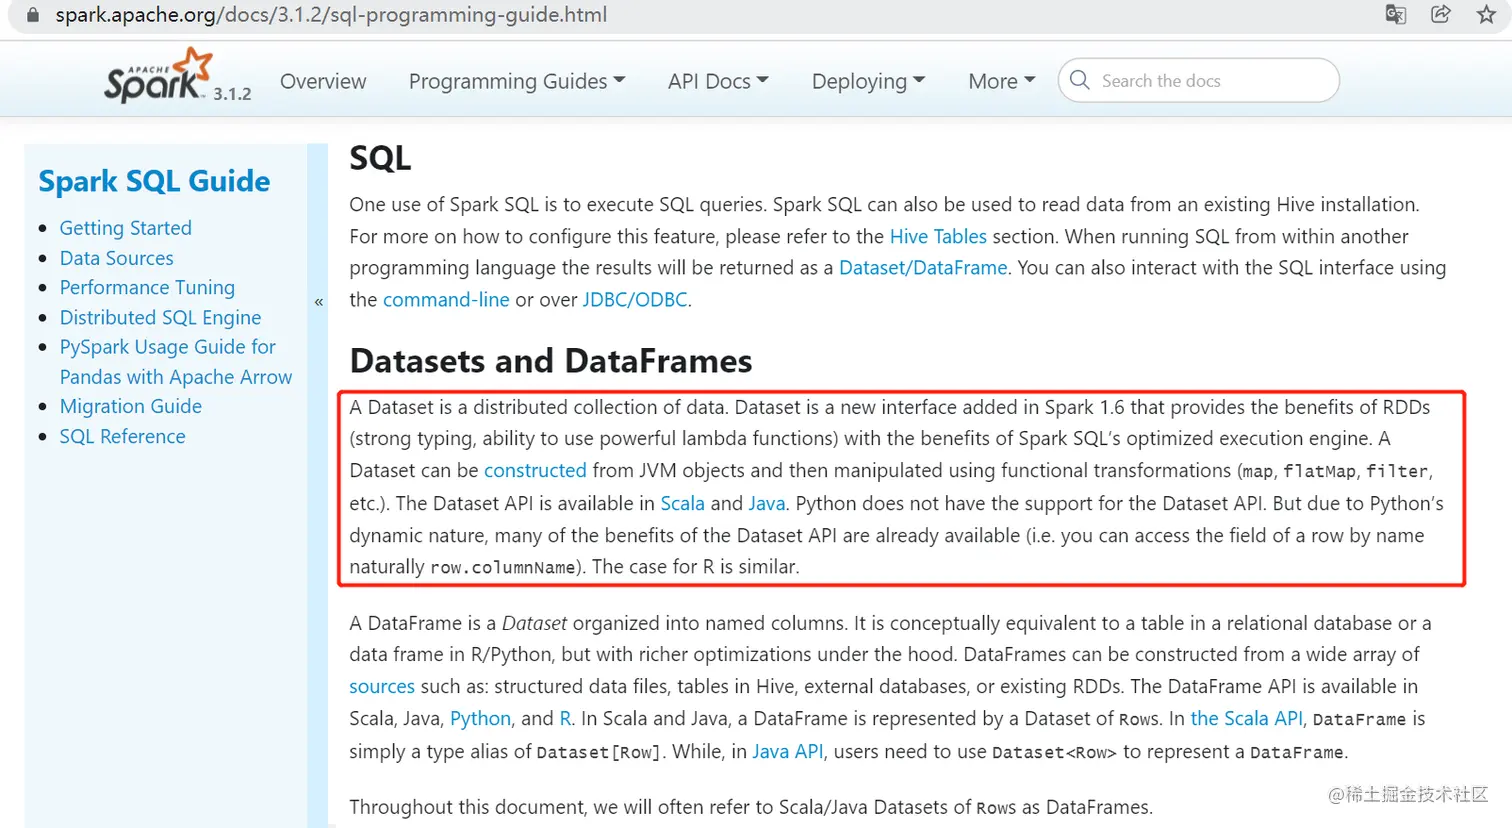
Task: Click the Scala link in Dataset paragraph
Action: pyautogui.click(x=682, y=503)
